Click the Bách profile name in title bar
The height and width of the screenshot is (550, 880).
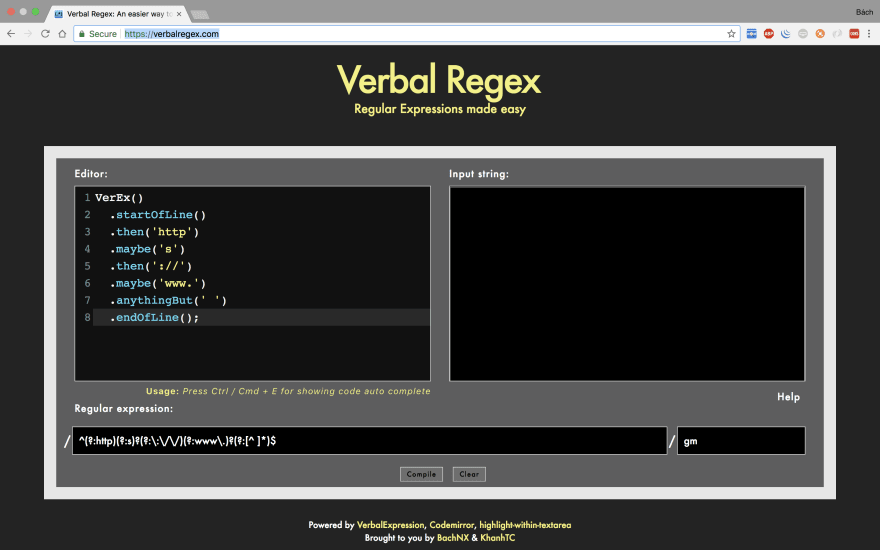click(x=864, y=12)
